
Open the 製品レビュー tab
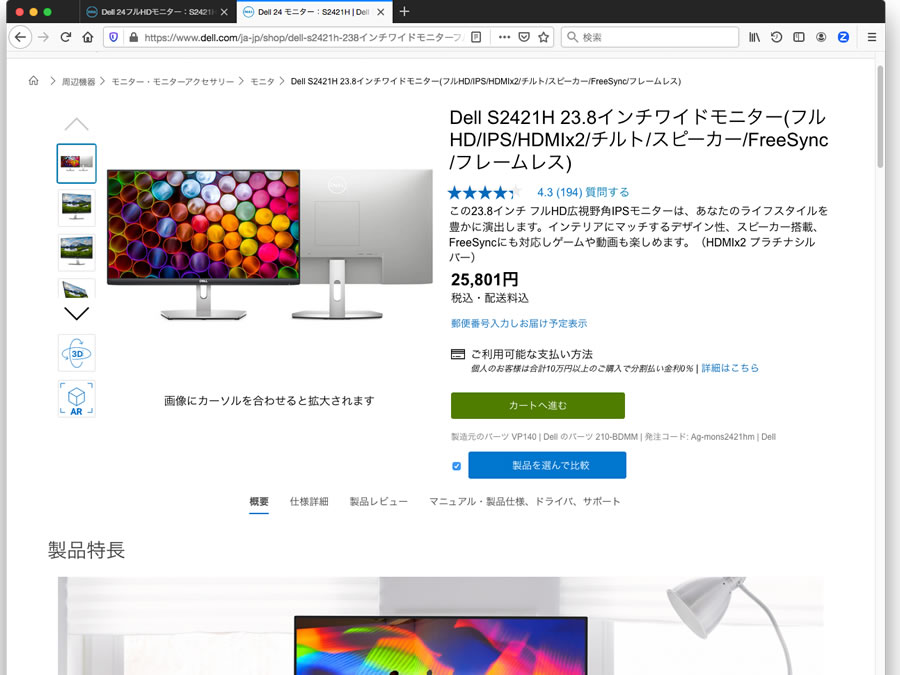click(x=379, y=501)
